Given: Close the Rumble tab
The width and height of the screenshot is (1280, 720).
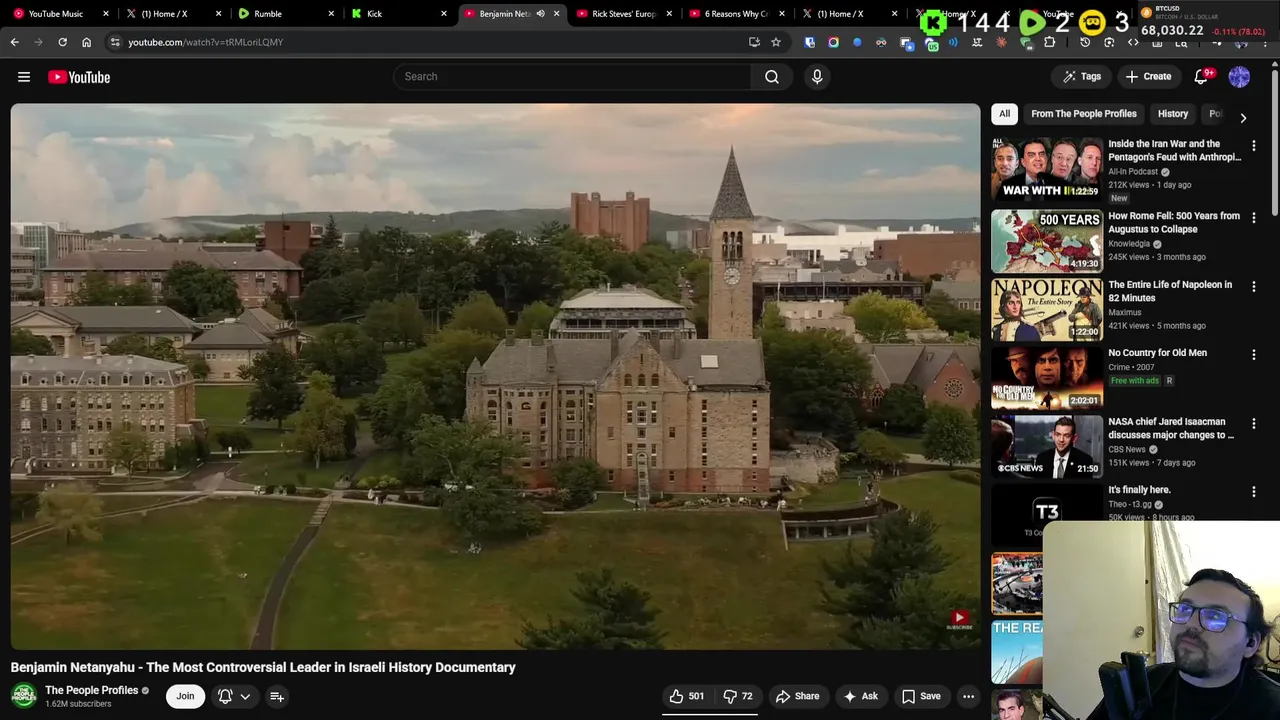Looking at the screenshot, I should pos(331,14).
